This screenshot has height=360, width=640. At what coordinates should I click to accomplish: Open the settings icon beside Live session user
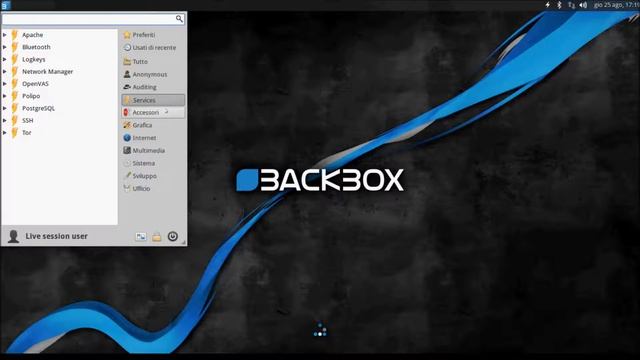pyautogui.click(x=141, y=237)
